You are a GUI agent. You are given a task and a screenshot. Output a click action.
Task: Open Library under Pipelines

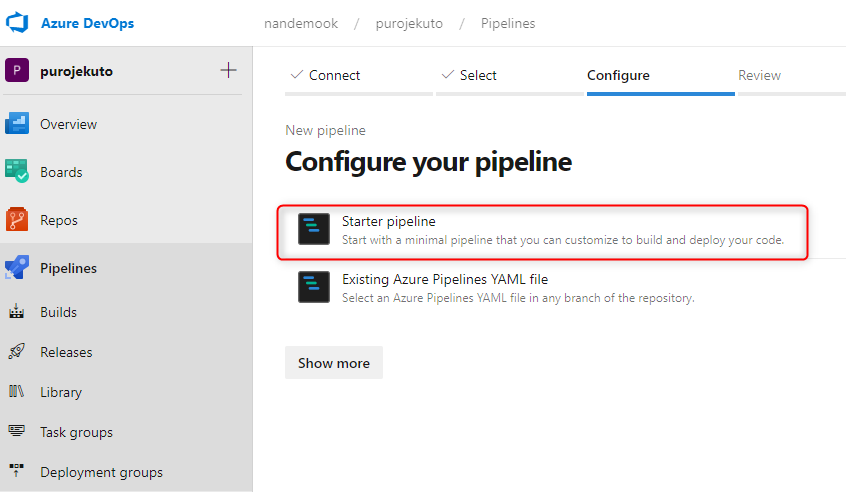[x=61, y=392]
